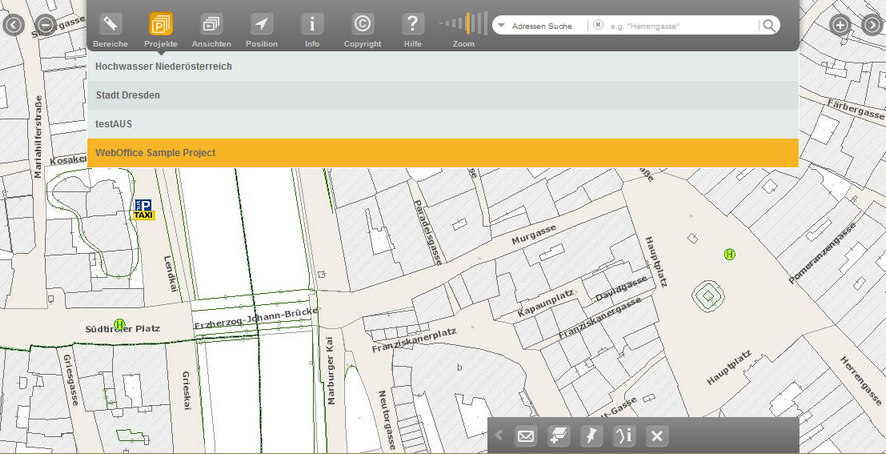Click the Paradeisgasse label
Viewport: 886px width, 454px height.
427,232
